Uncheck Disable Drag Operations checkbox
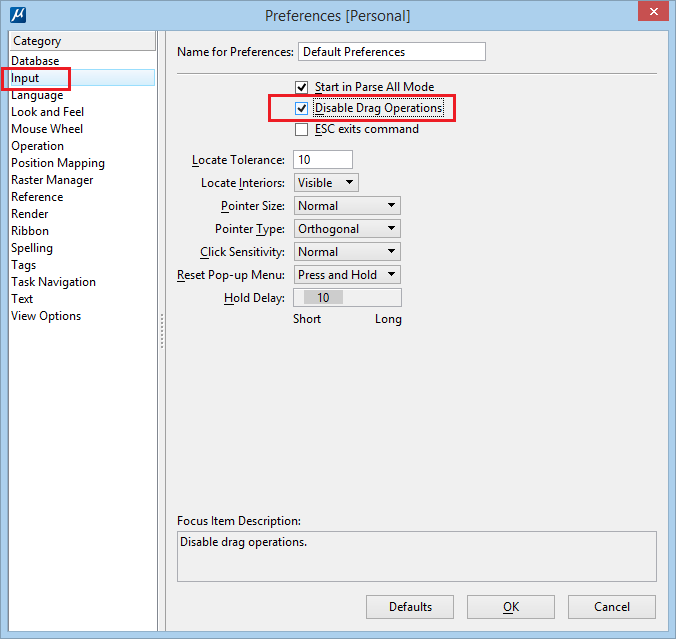676x639 pixels. [x=301, y=108]
